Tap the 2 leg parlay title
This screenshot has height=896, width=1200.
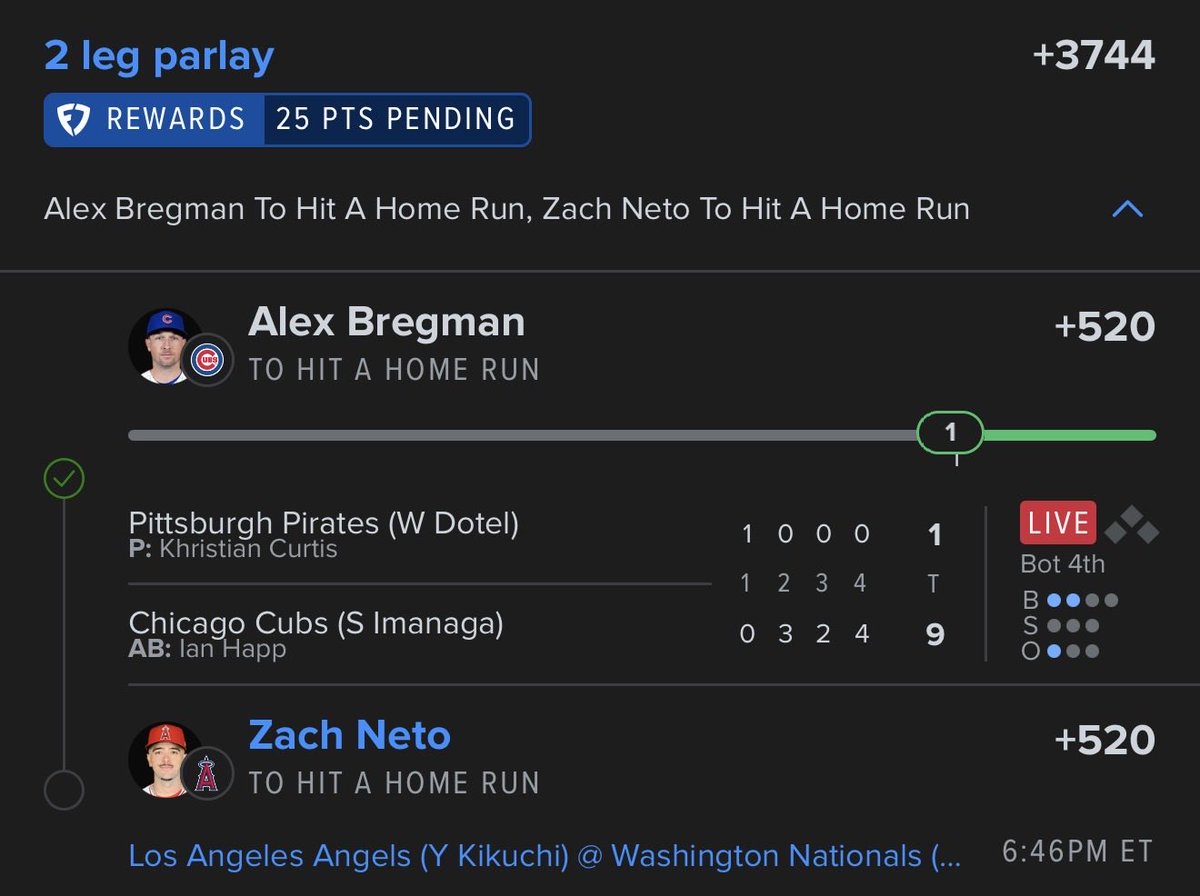[x=159, y=56]
